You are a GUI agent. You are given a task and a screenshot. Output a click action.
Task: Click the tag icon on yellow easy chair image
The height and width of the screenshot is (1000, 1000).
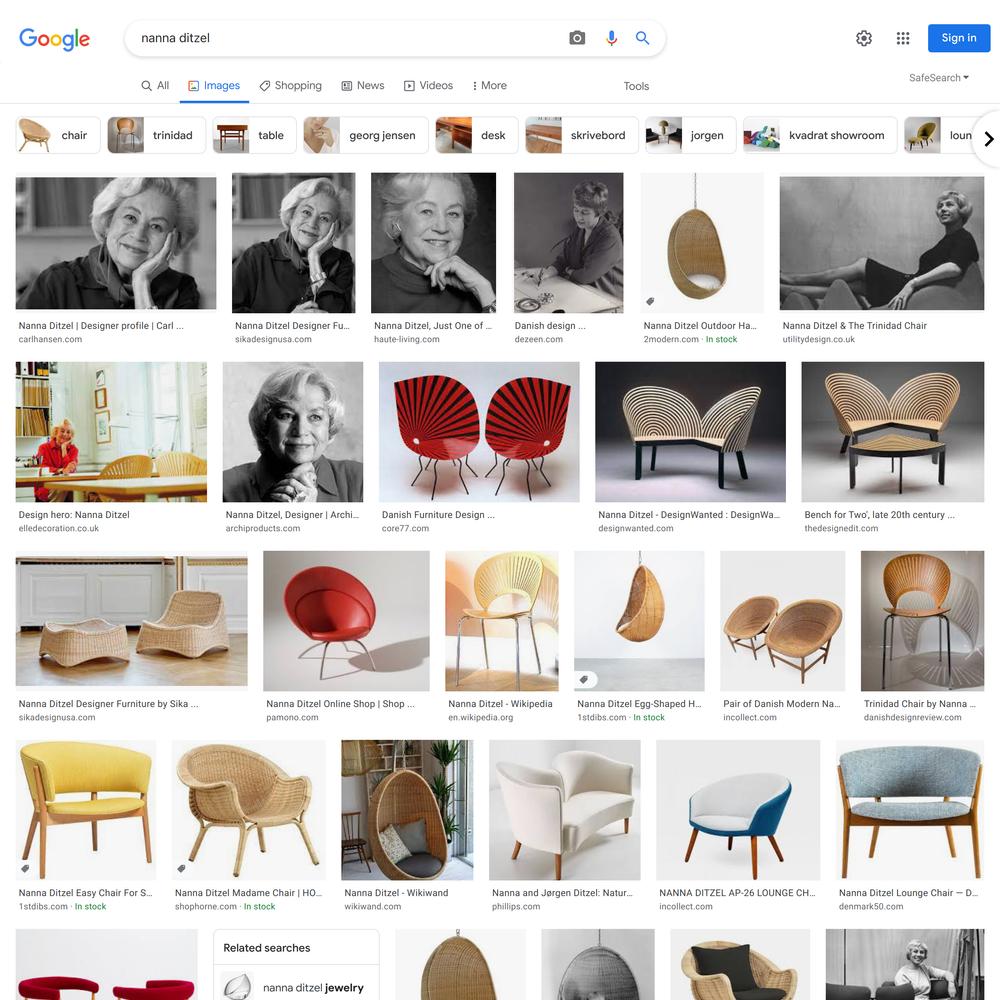[x=26, y=868]
